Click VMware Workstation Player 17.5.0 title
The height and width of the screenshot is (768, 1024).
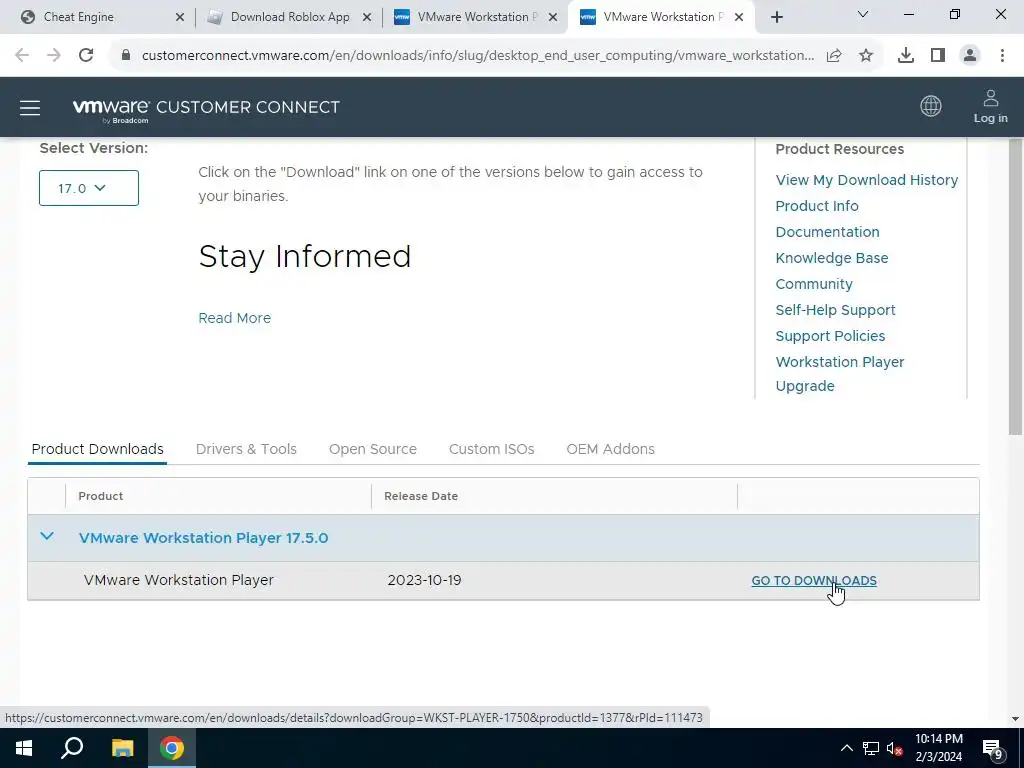click(x=203, y=538)
